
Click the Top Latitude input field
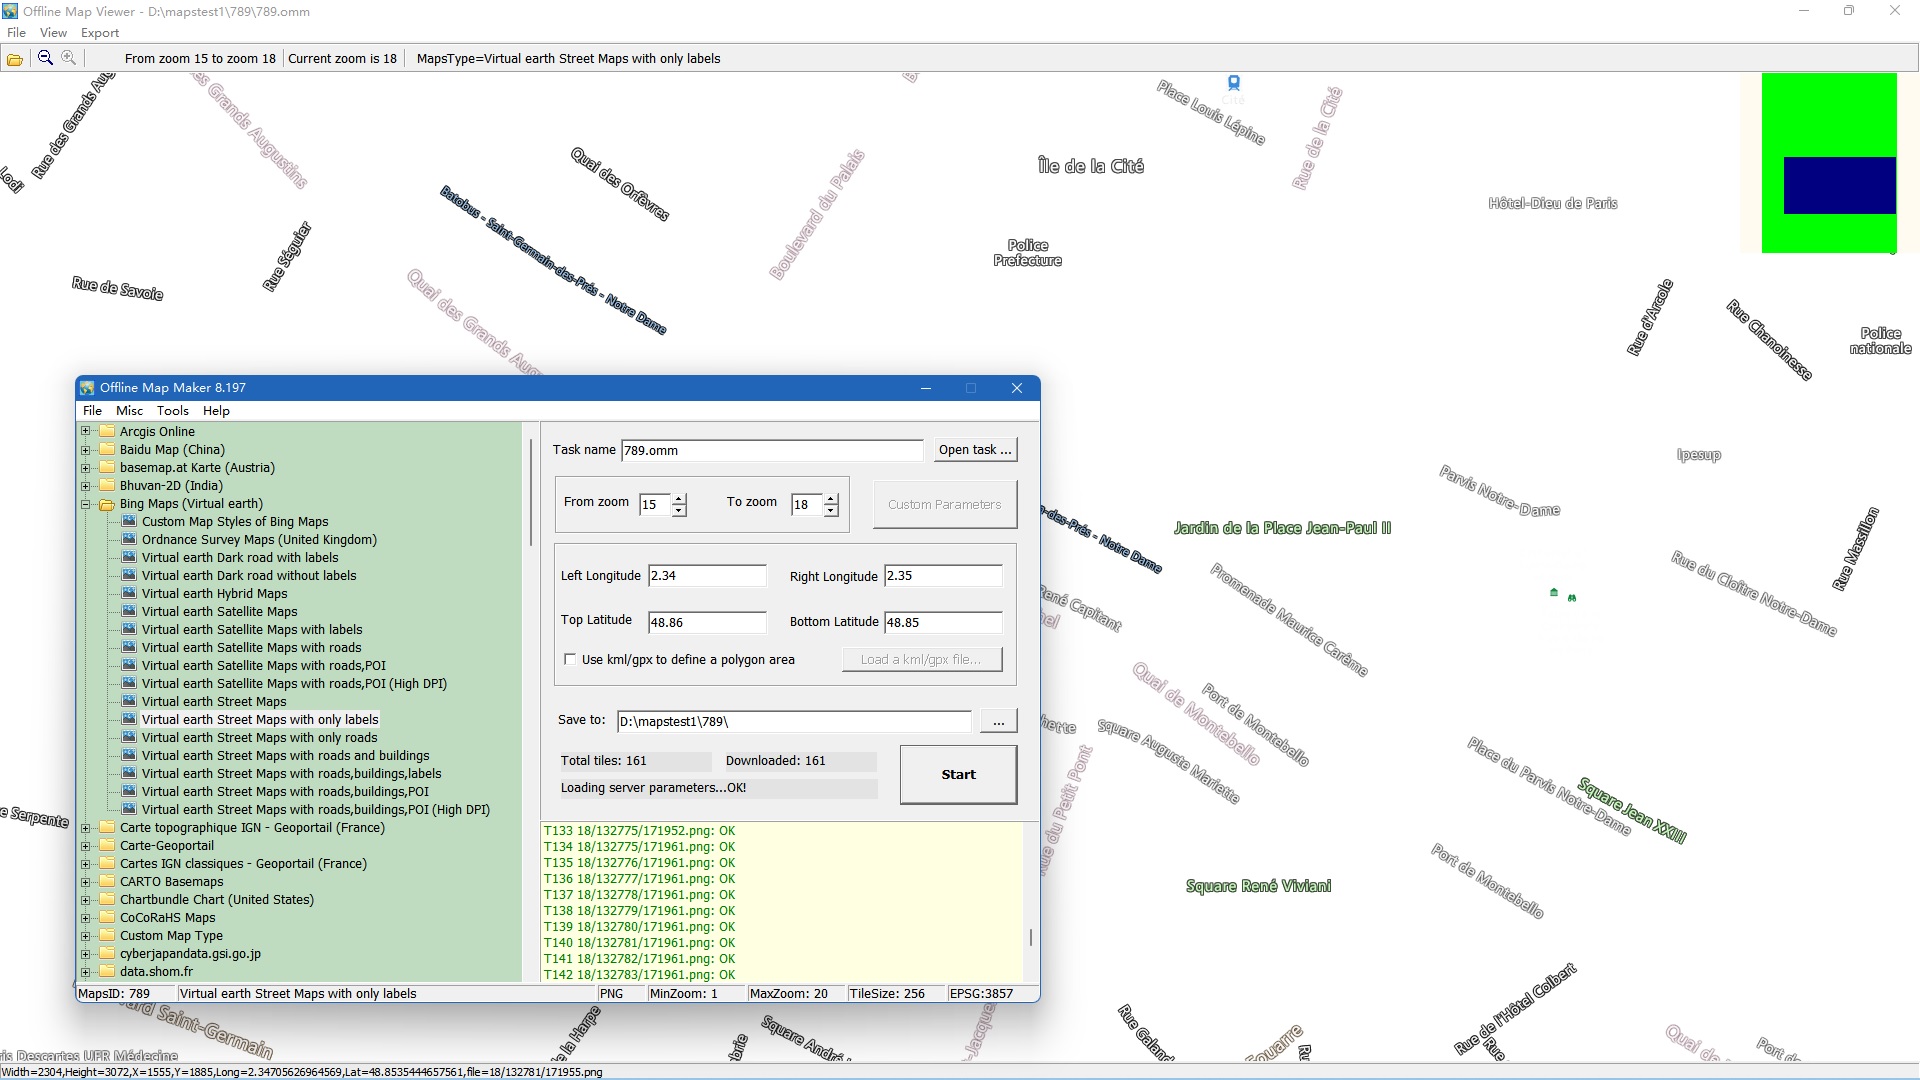[x=707, y=622]
